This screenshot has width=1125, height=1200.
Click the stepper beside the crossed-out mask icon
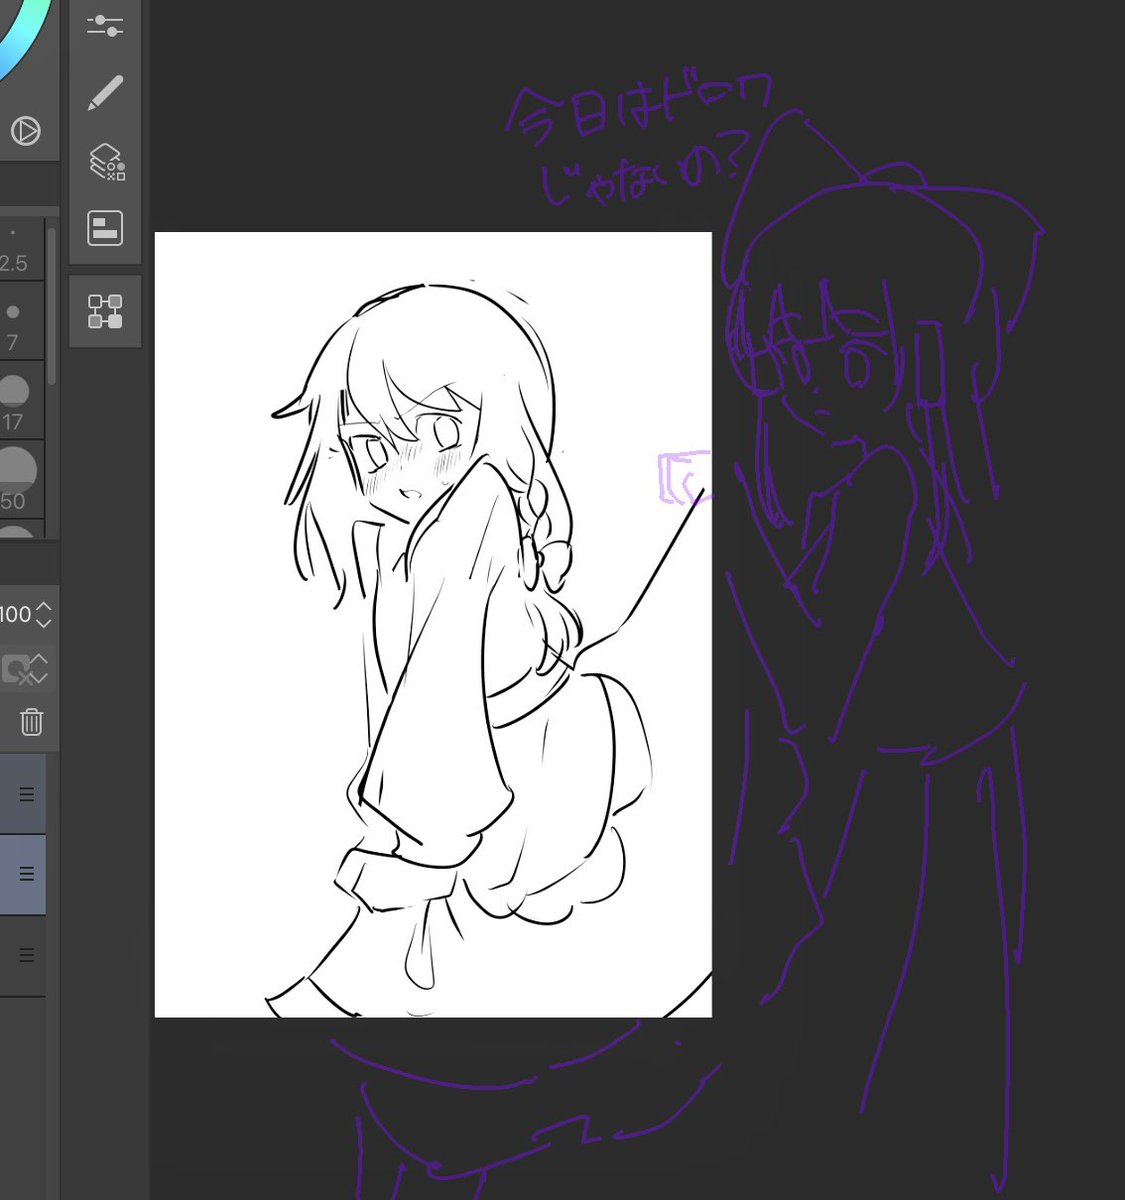coord(38,669)
